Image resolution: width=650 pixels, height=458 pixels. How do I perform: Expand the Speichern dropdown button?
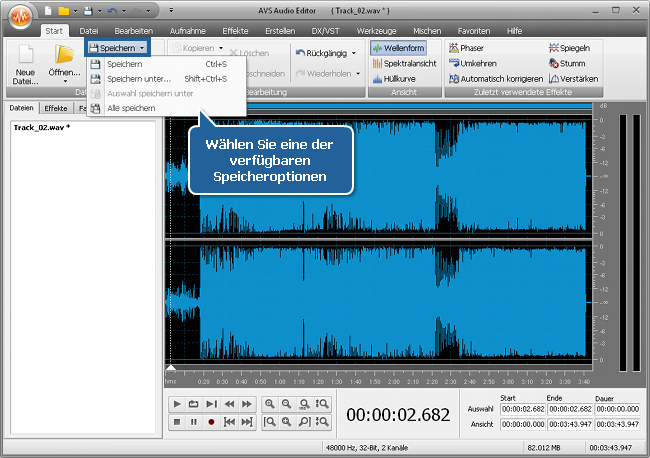[x=143, y=48]
